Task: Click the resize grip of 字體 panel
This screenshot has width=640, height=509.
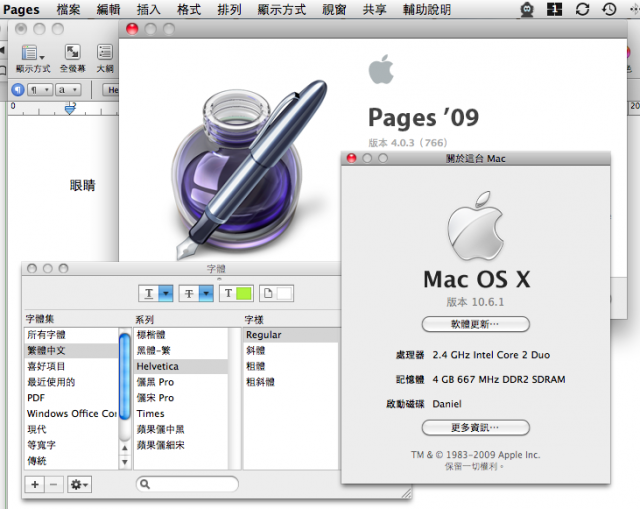Action: click(407, 493)
